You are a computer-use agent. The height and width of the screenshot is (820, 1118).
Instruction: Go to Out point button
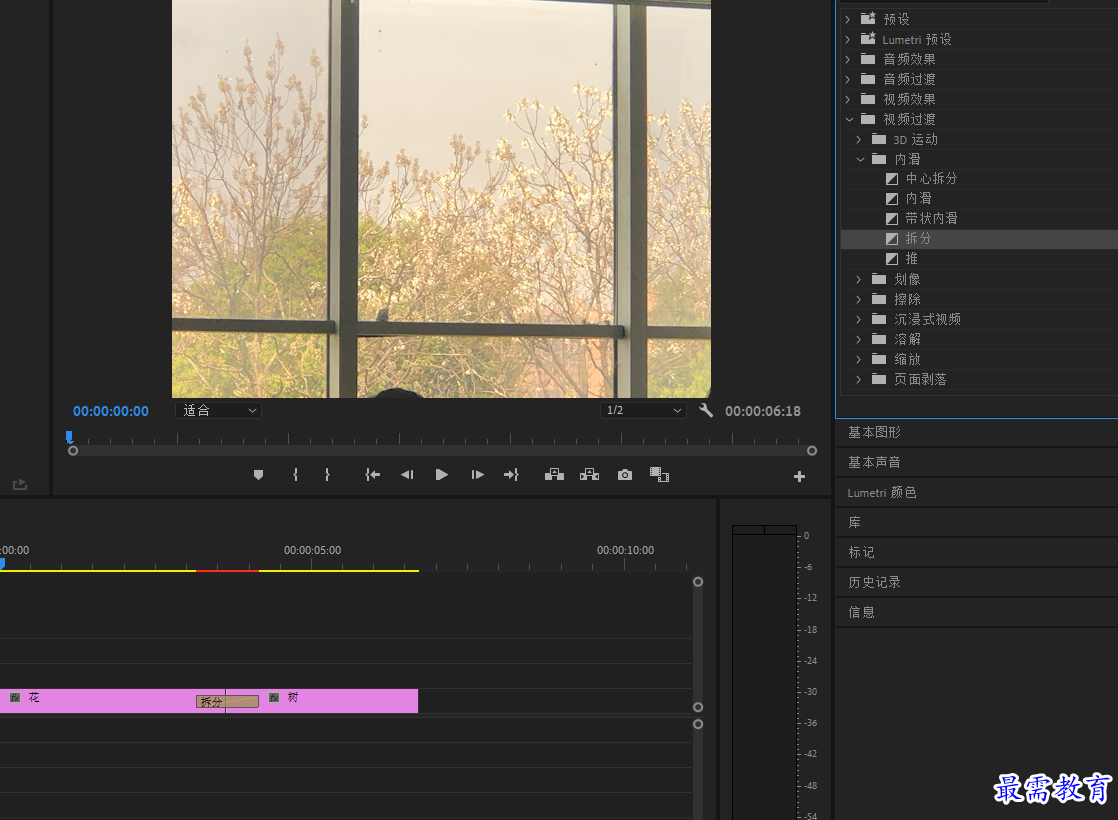pyautogui.click(x=511, y=475)
